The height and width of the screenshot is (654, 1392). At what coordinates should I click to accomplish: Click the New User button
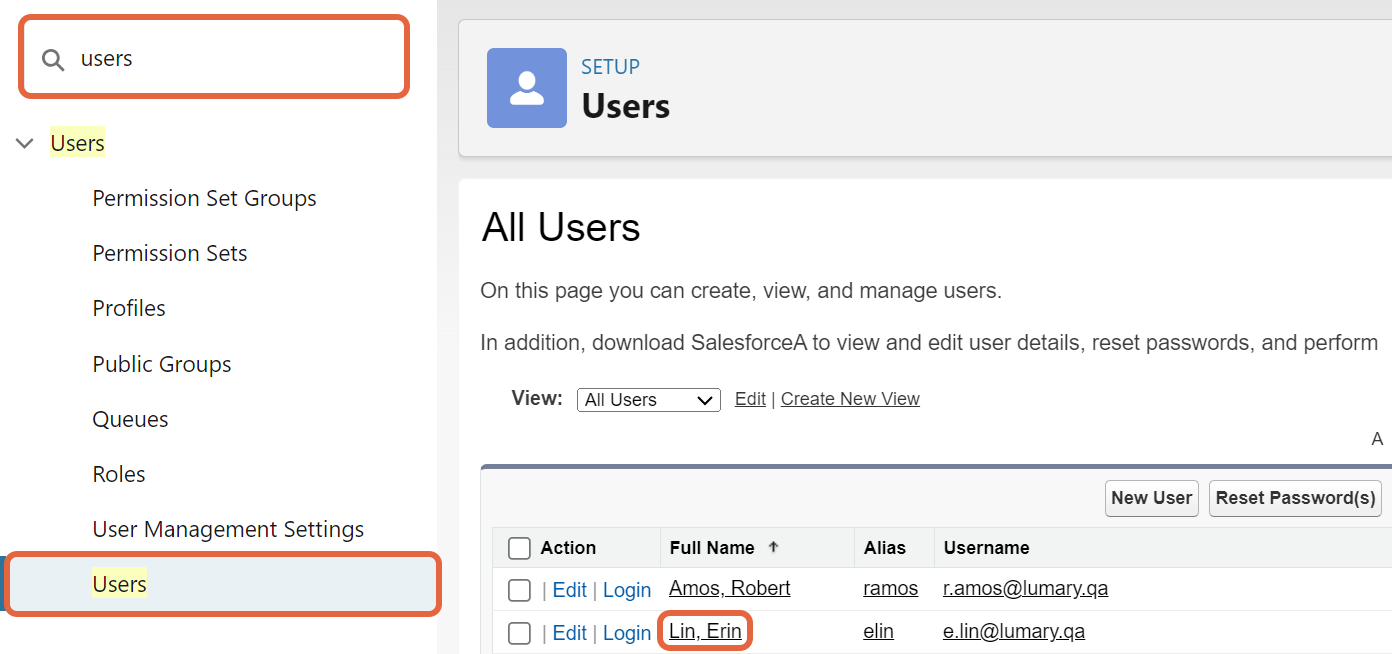pos(1151,497)
